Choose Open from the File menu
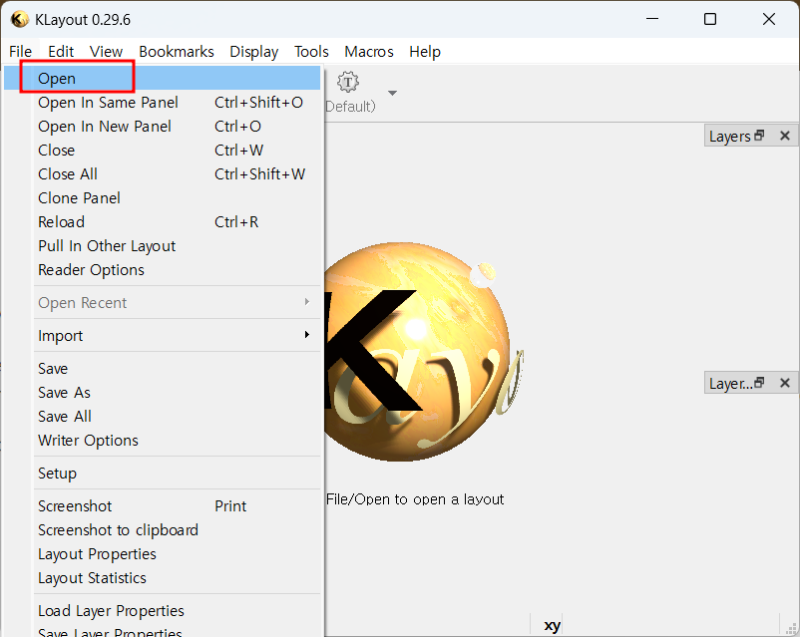 click(162, 79)
